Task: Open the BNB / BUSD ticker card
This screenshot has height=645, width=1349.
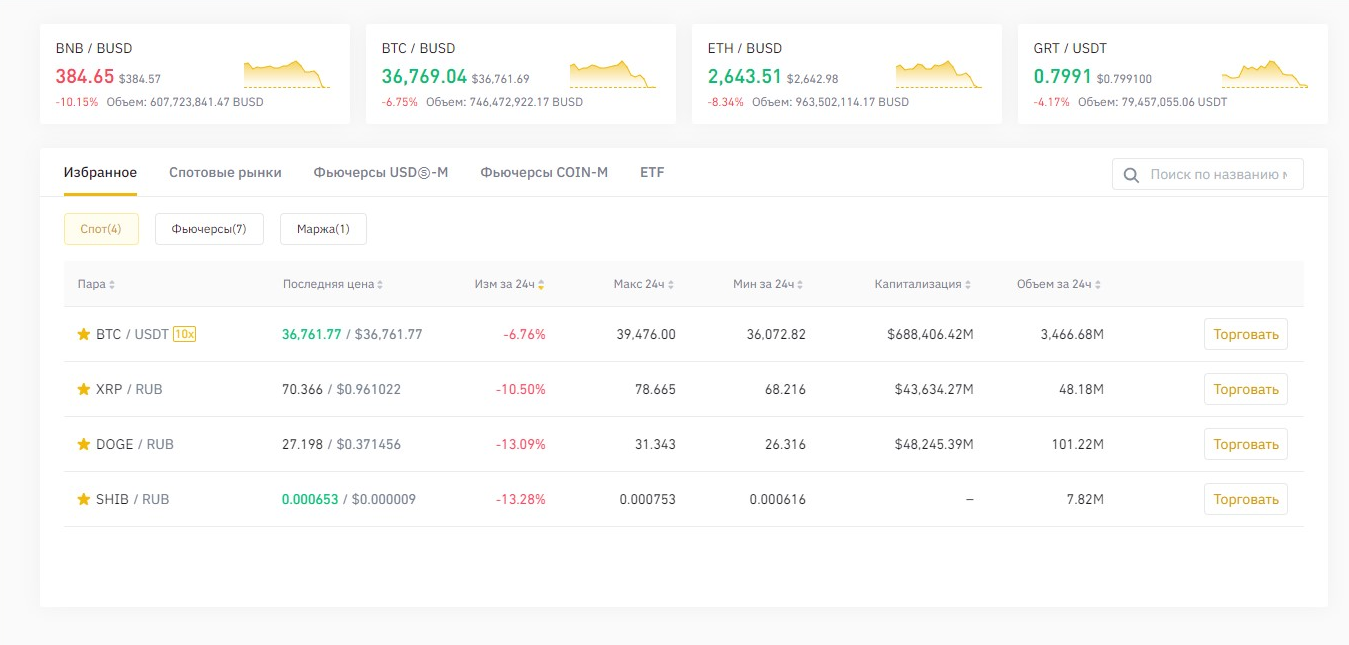Action: click(x=195, y=74)
